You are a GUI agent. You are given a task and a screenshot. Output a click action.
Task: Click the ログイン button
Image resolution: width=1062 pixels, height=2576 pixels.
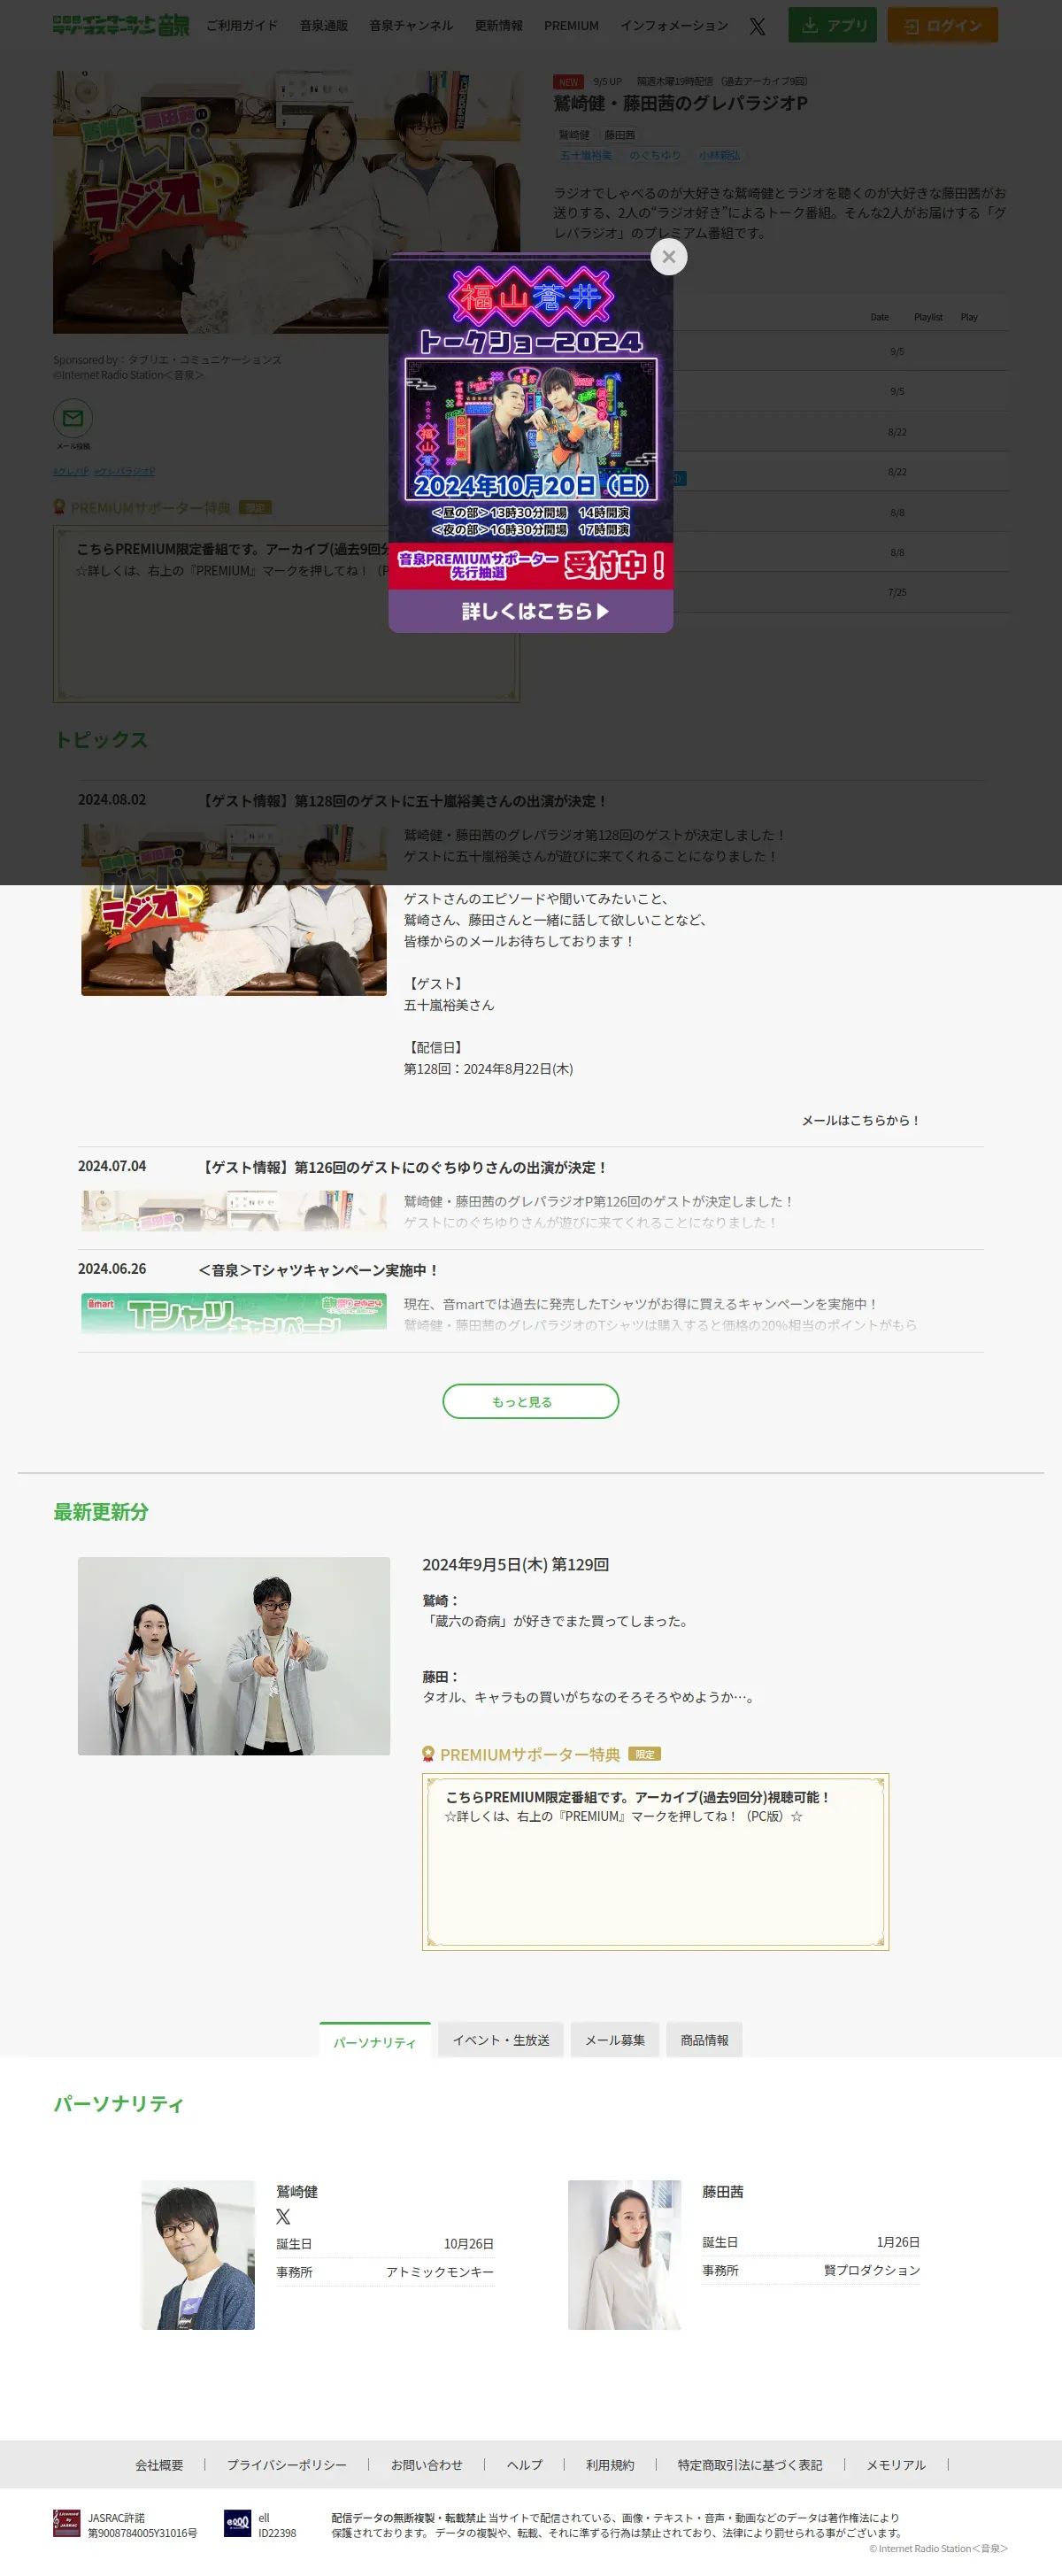pyautogui.click(x=943, y=25)
